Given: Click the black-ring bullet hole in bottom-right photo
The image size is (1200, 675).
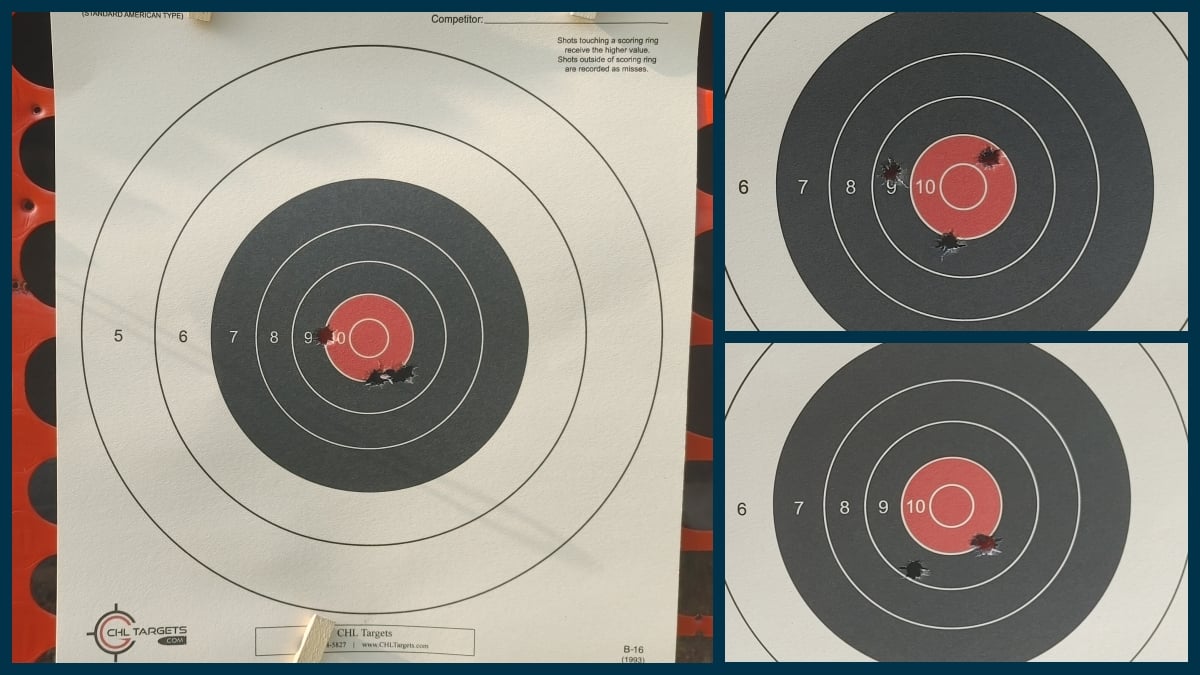Looking at the screenshot, I should pyautogui.click(x=914, y=569).
